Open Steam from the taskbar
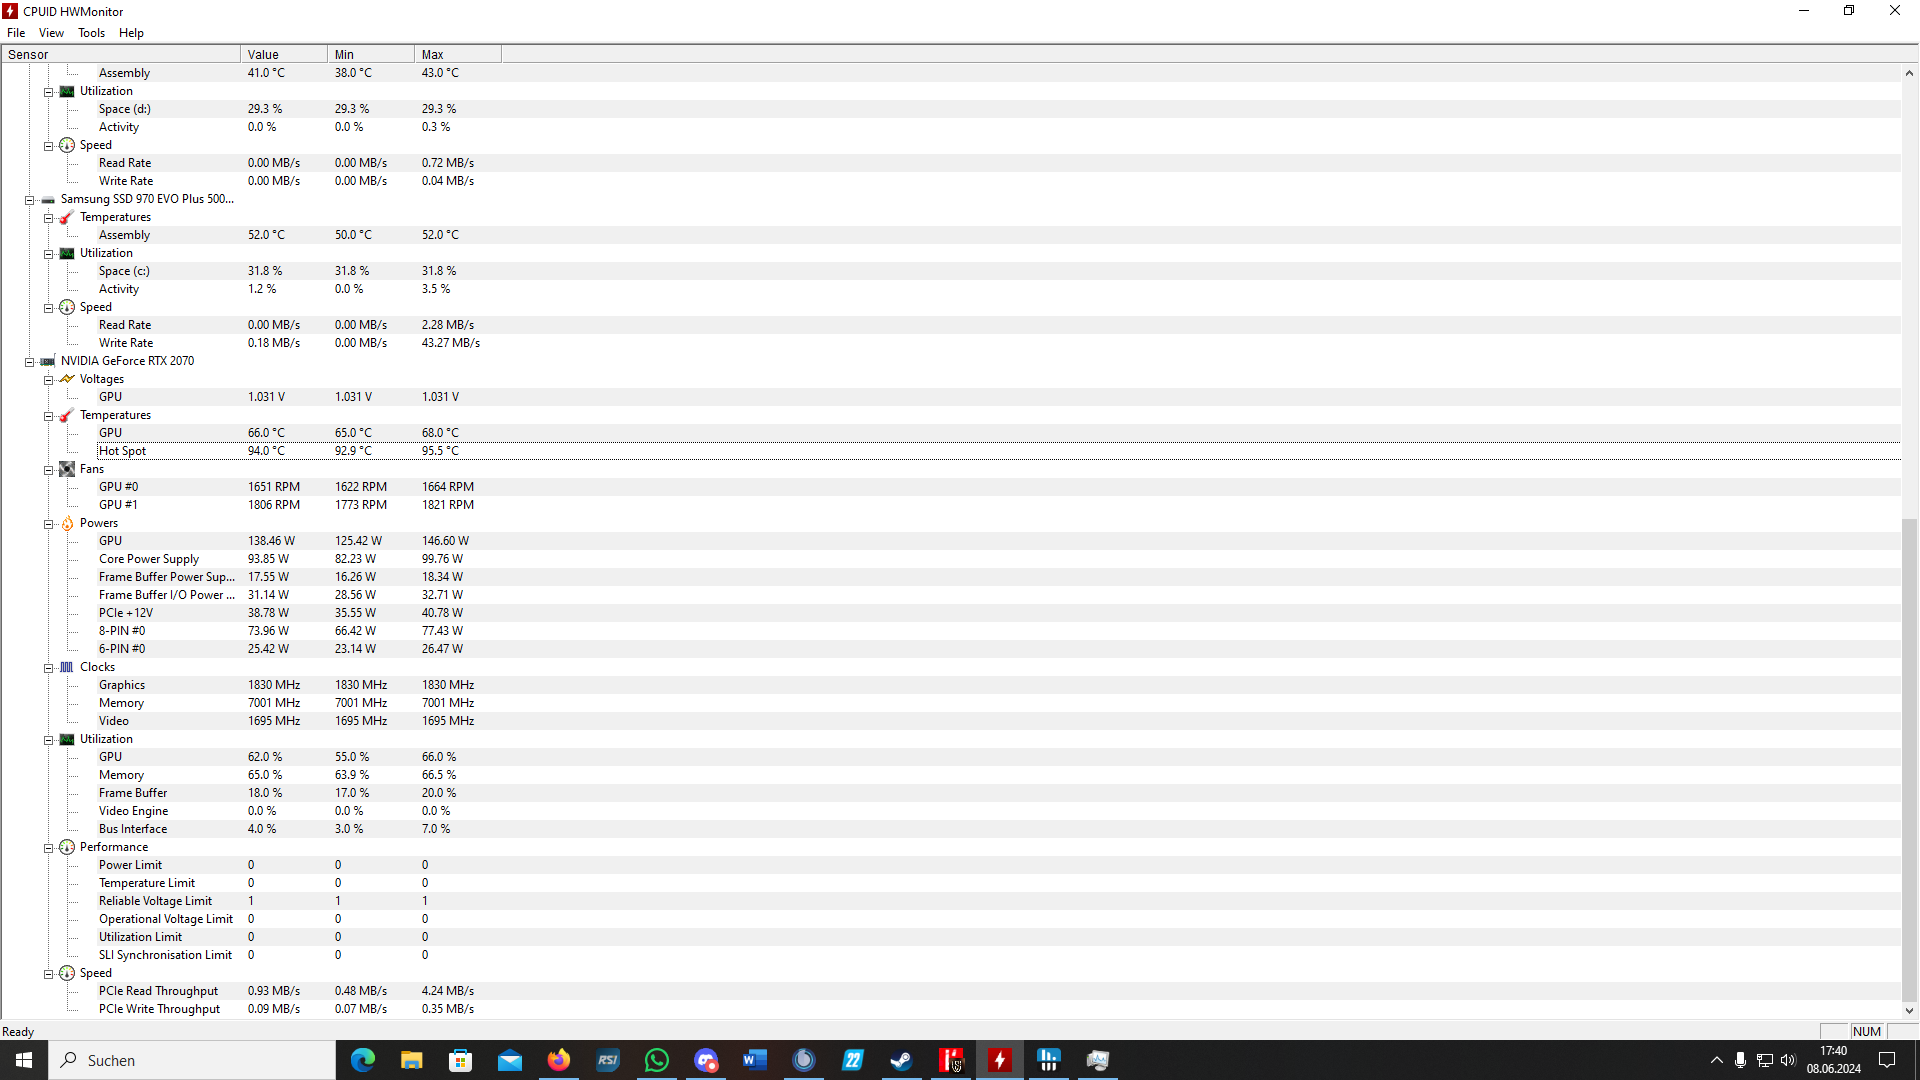1920x1080 pixels. point(901,1060)
